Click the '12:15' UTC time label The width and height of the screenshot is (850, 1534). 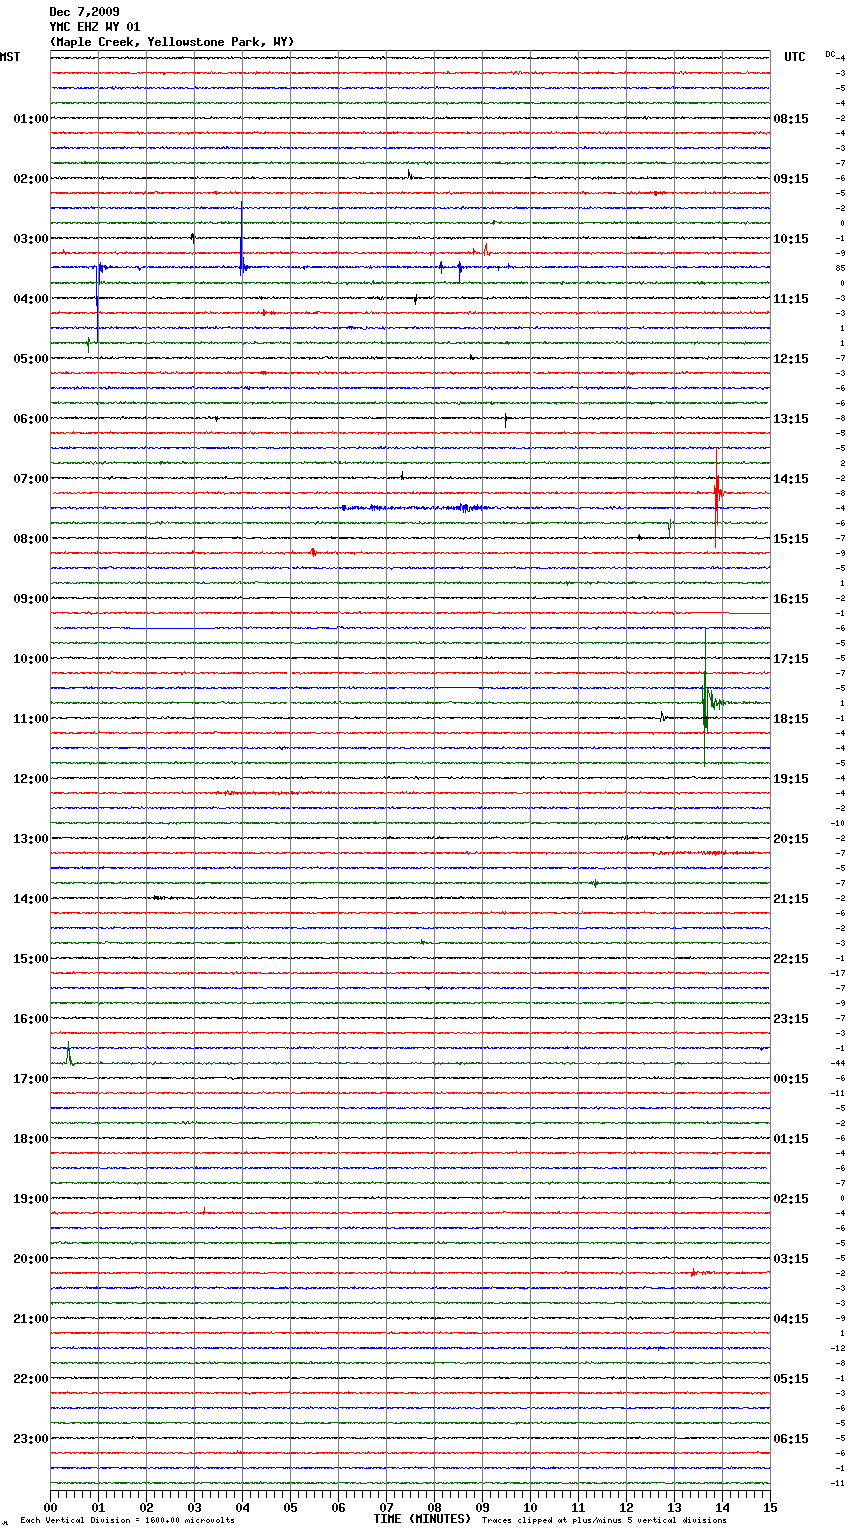tap(791, 359)
